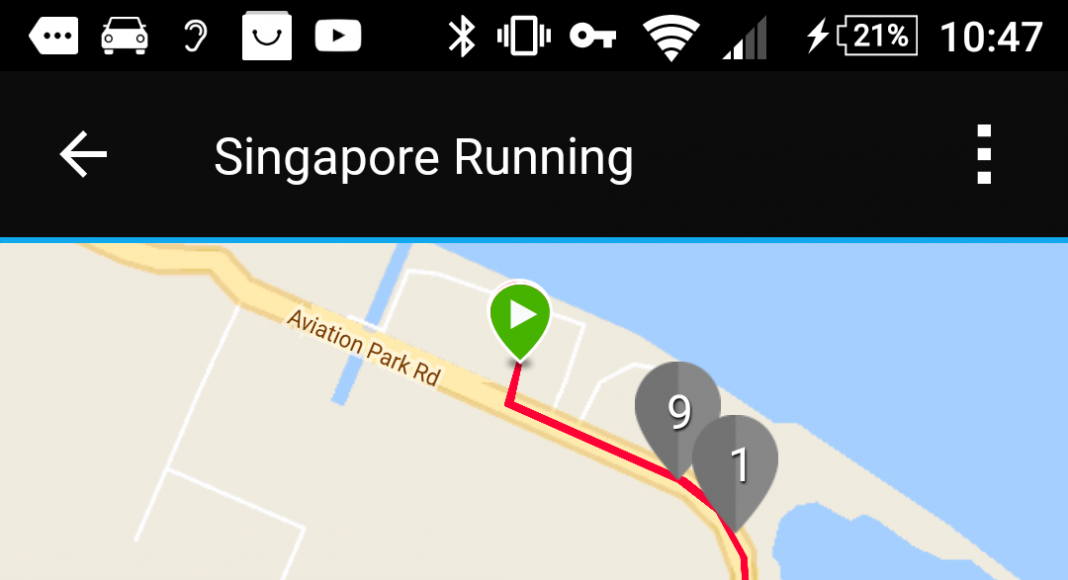This screenshot has width=1068, height=580.
Task: Go back using the arrow icon
Action: click(83, 155)
